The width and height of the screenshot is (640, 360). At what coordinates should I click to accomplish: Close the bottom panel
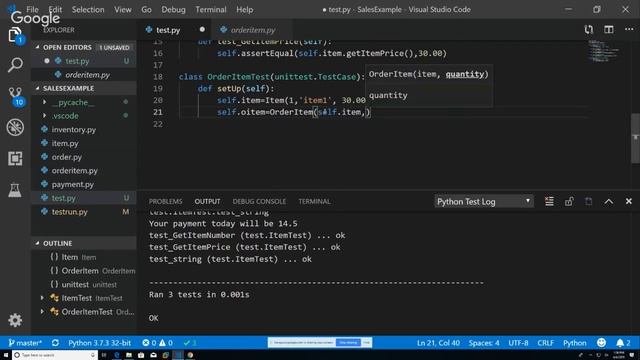[x=629, y=201]
